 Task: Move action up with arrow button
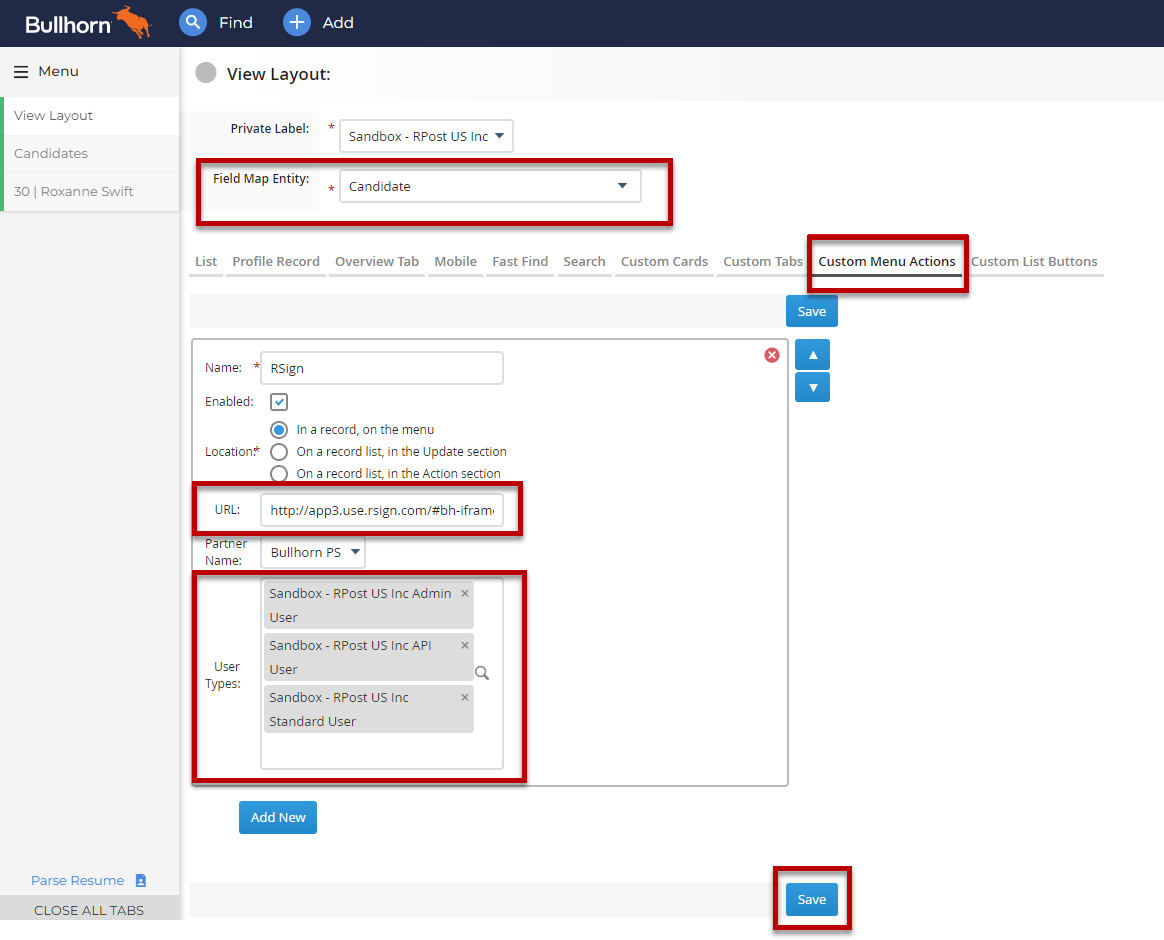click(x=812, y=355)
